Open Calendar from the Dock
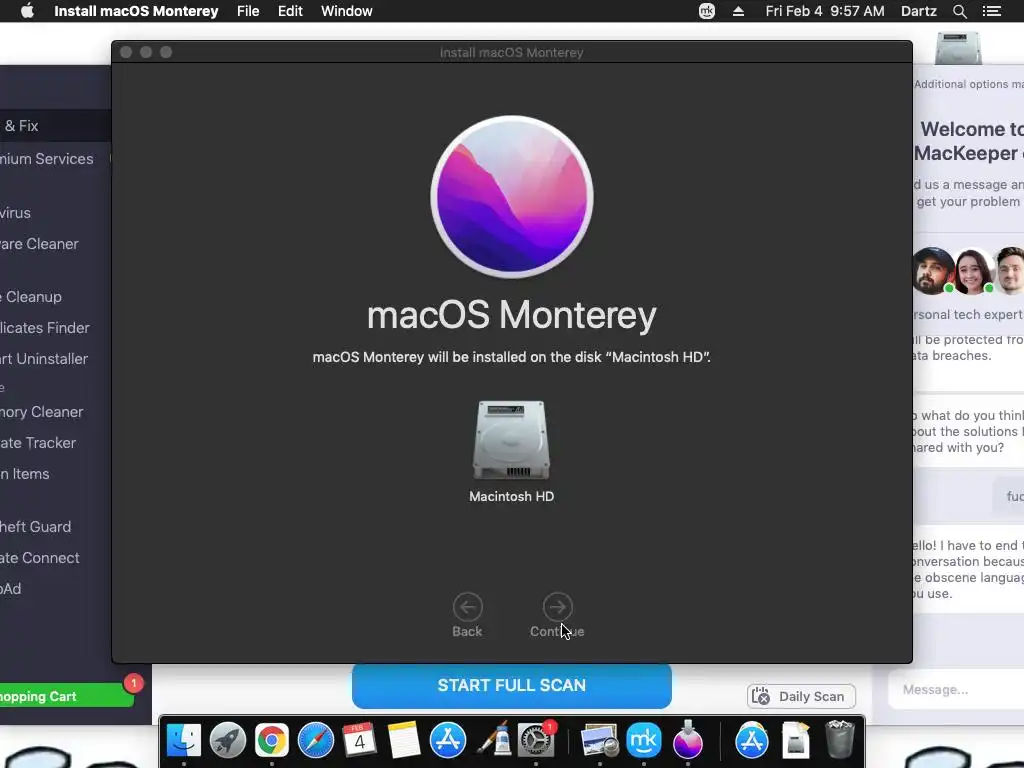Image resolution: width=1024 pixels, height=768 pixels. 359,741
